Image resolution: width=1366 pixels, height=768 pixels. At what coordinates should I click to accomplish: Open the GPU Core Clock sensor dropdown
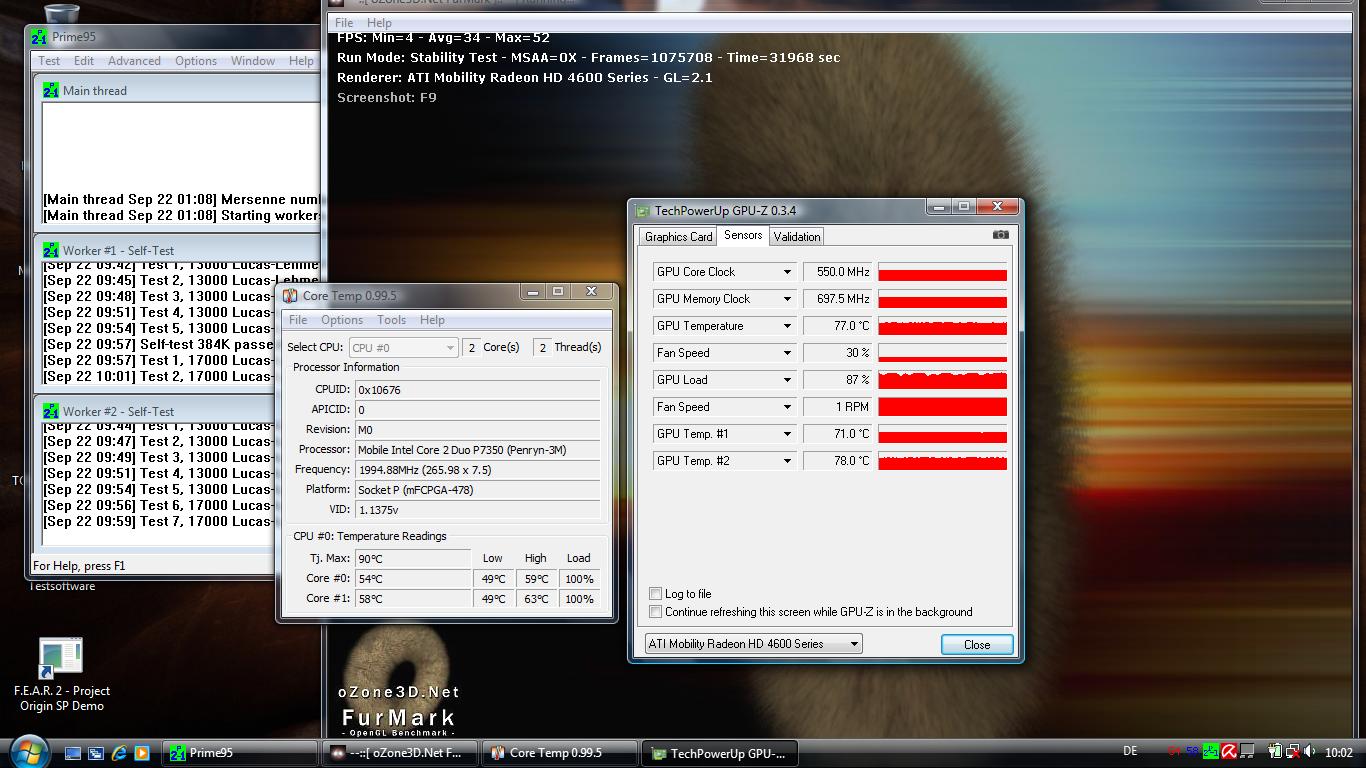point(787,272)
